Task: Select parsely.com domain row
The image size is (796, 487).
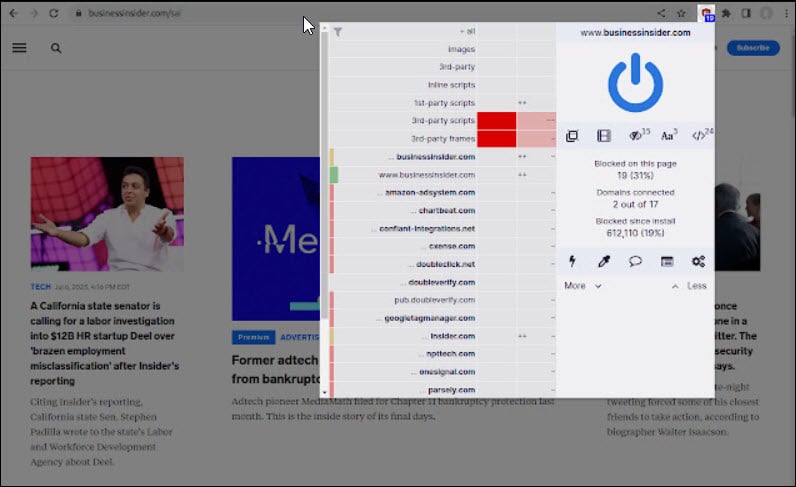Action: coord(442,389)
